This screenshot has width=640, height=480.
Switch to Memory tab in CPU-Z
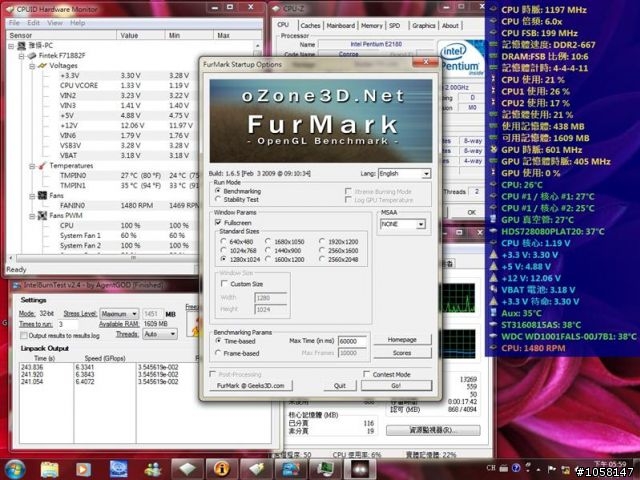pos(372,25)
